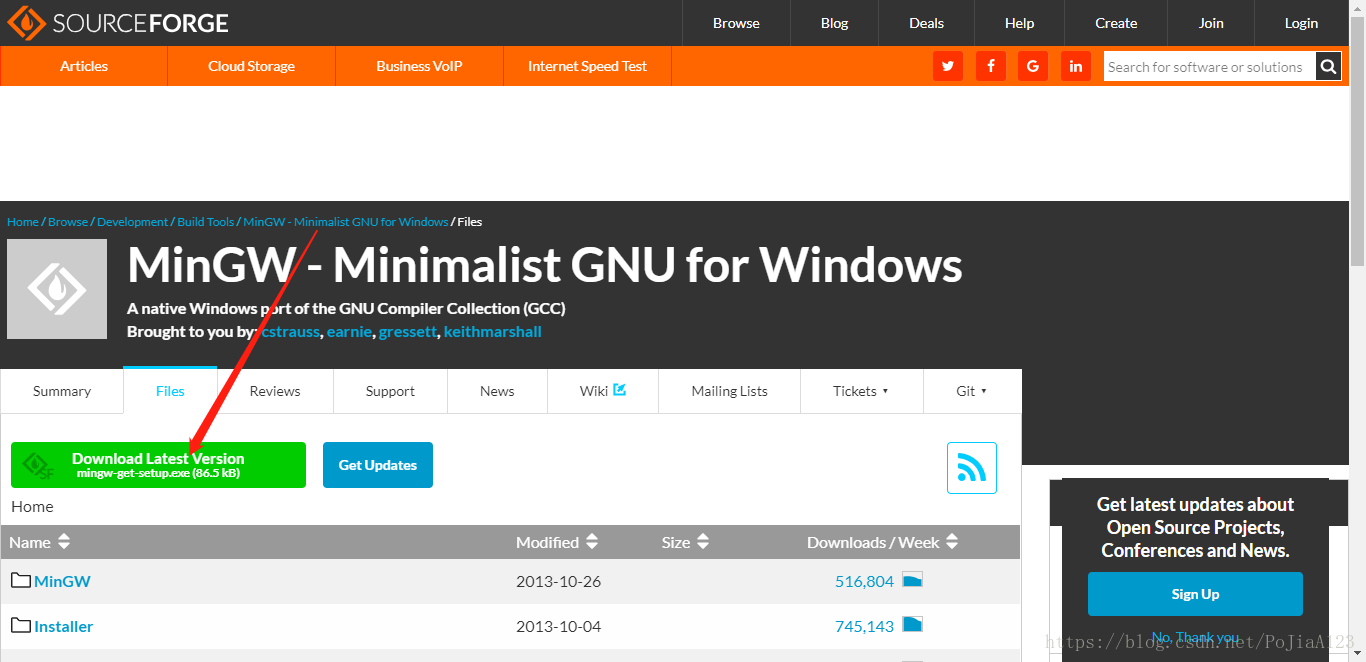Switch to the News tab
This screenshot has height=662, width=1366.
497,391
